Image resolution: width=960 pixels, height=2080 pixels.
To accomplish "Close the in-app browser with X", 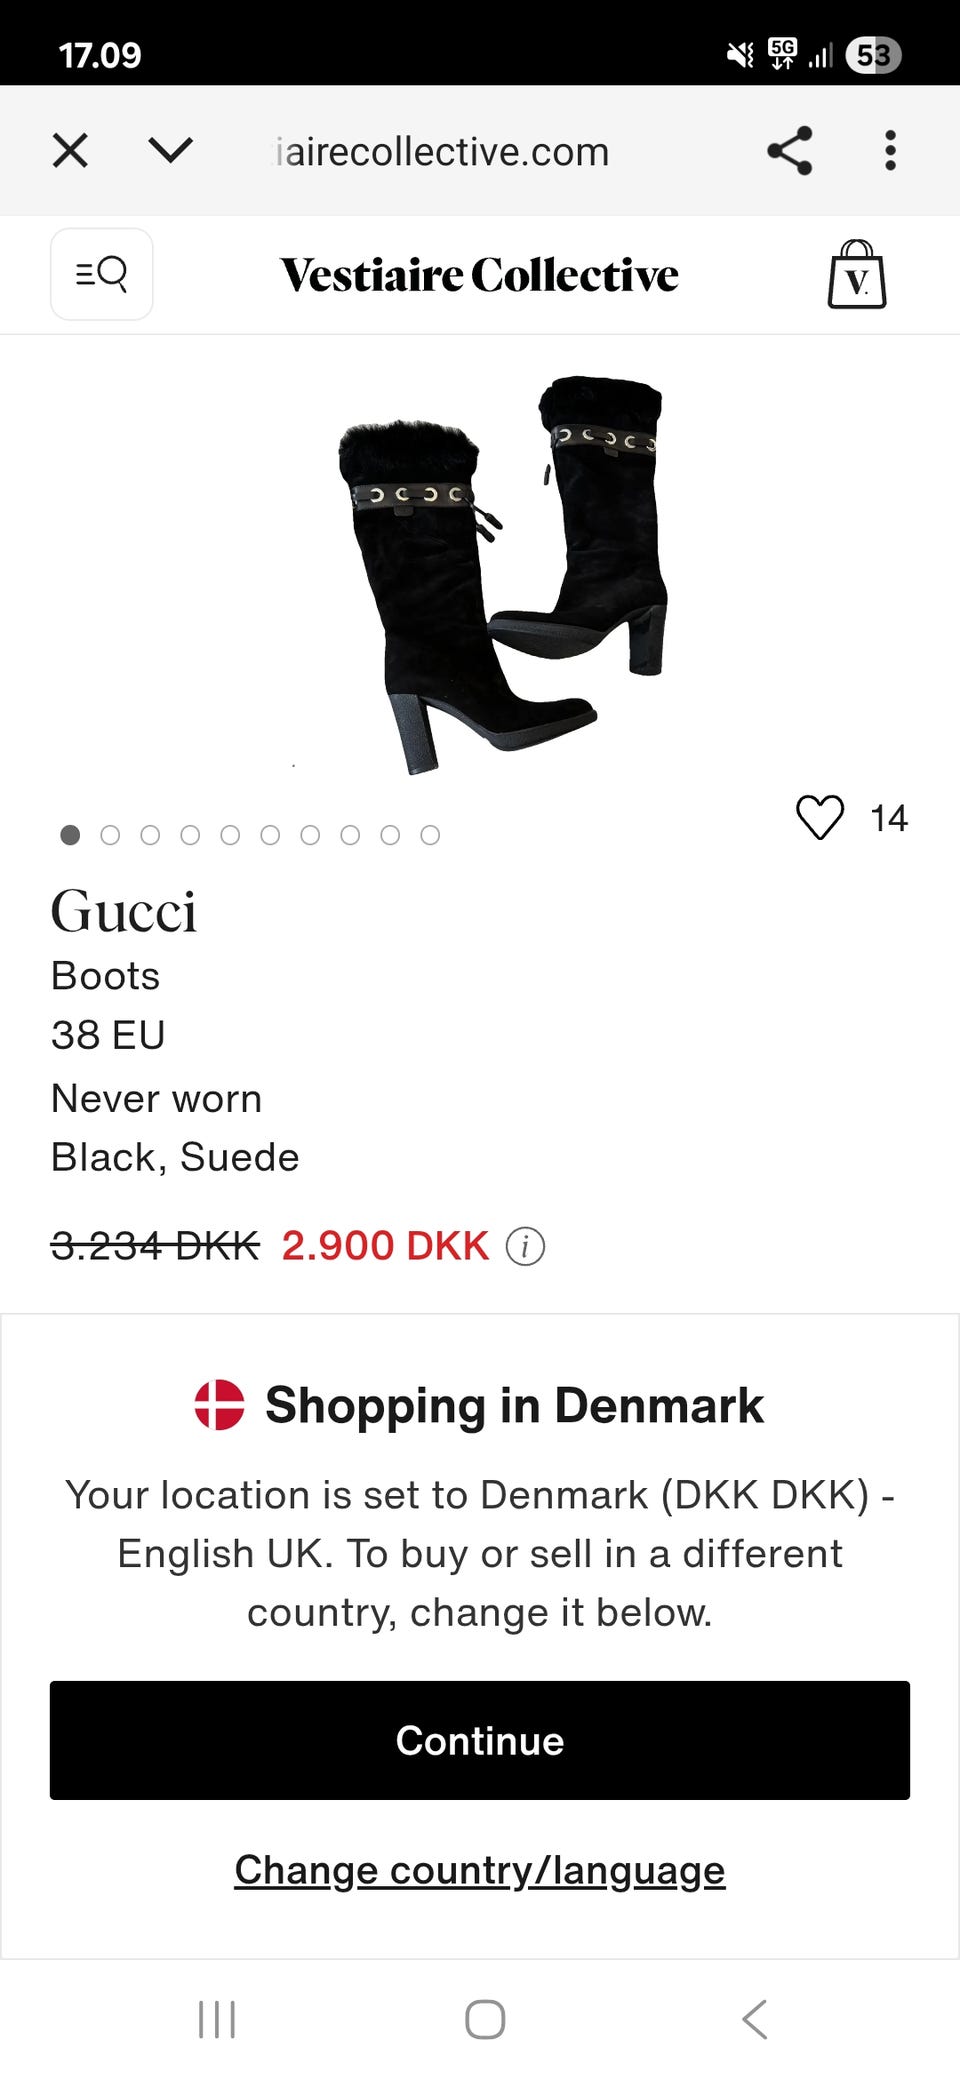I will point(70,151).
